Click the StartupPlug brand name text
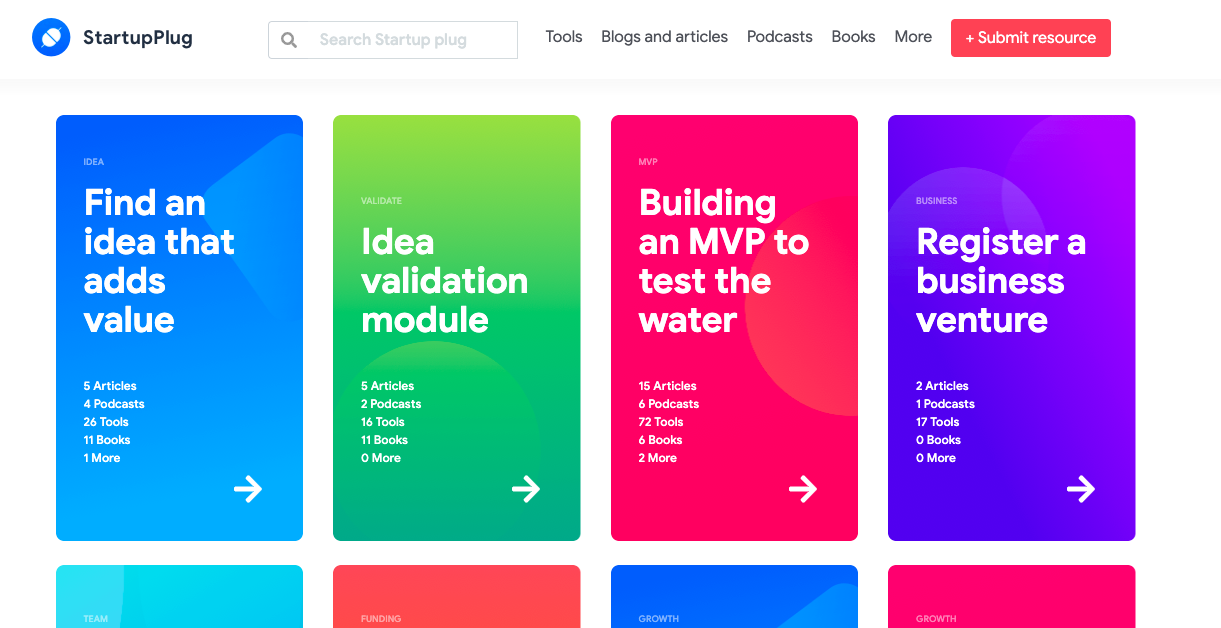The height and width of the screenshot is (628, 1221). point(137,38)
